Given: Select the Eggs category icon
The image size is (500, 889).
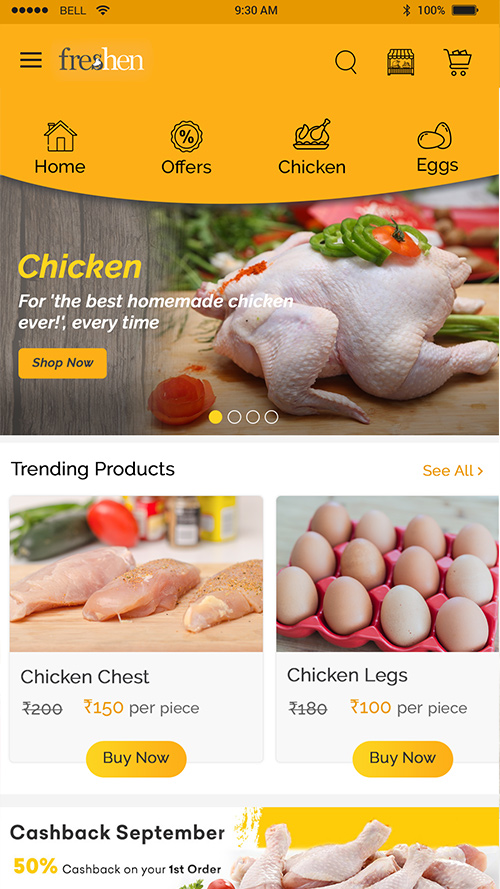Looking at the screenshot, I should [x=435, y=136].
